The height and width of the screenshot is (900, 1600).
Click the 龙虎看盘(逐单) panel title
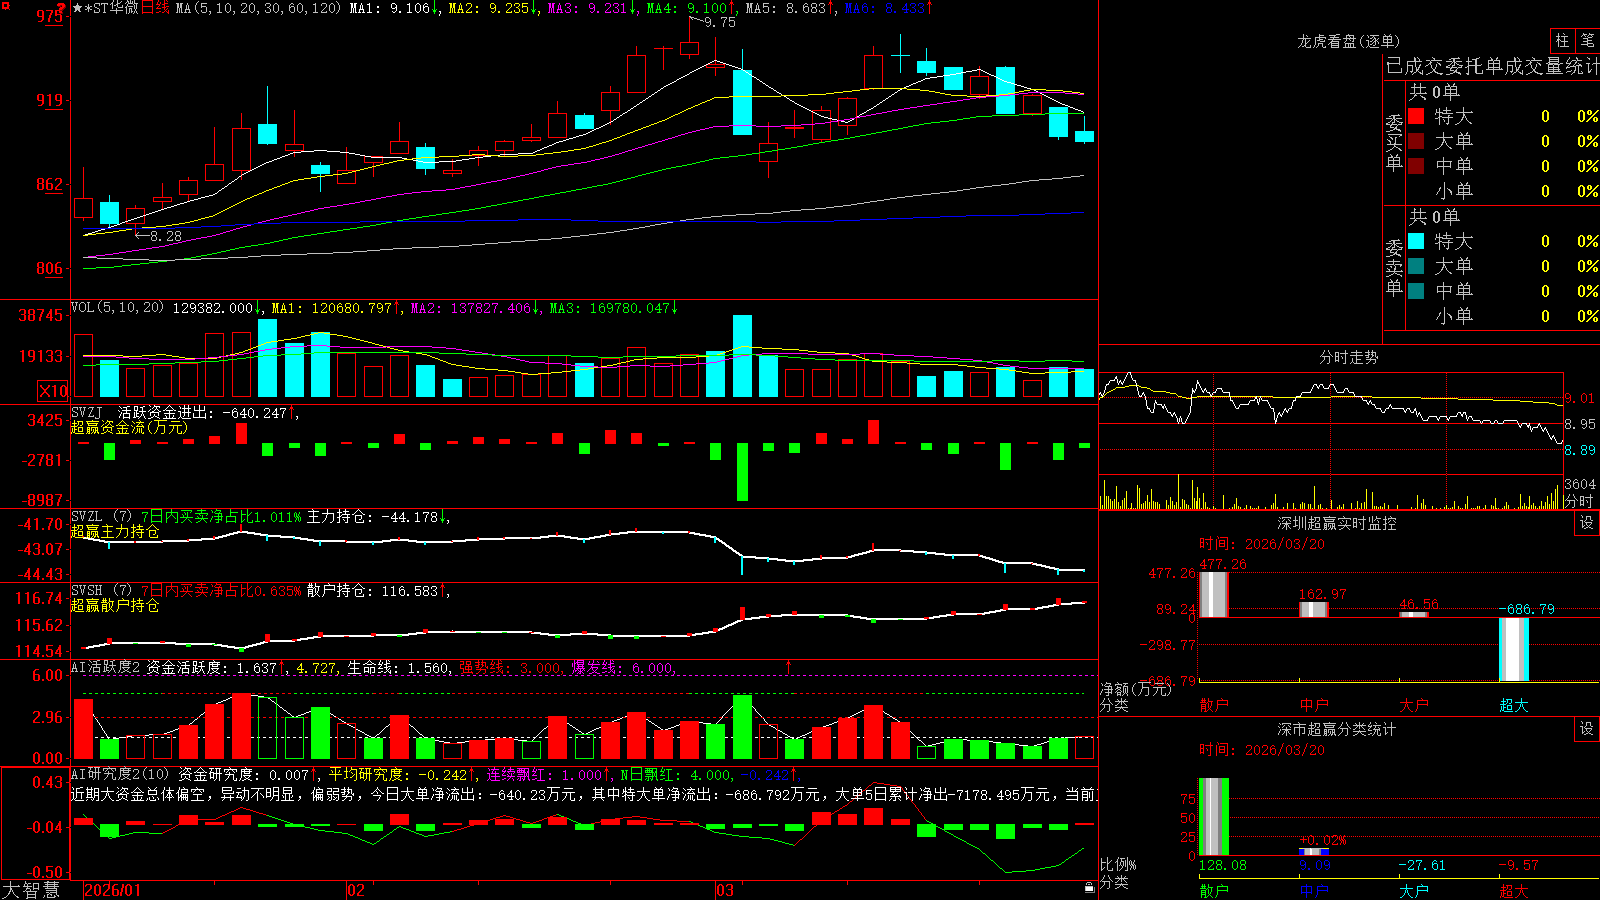1348,41
